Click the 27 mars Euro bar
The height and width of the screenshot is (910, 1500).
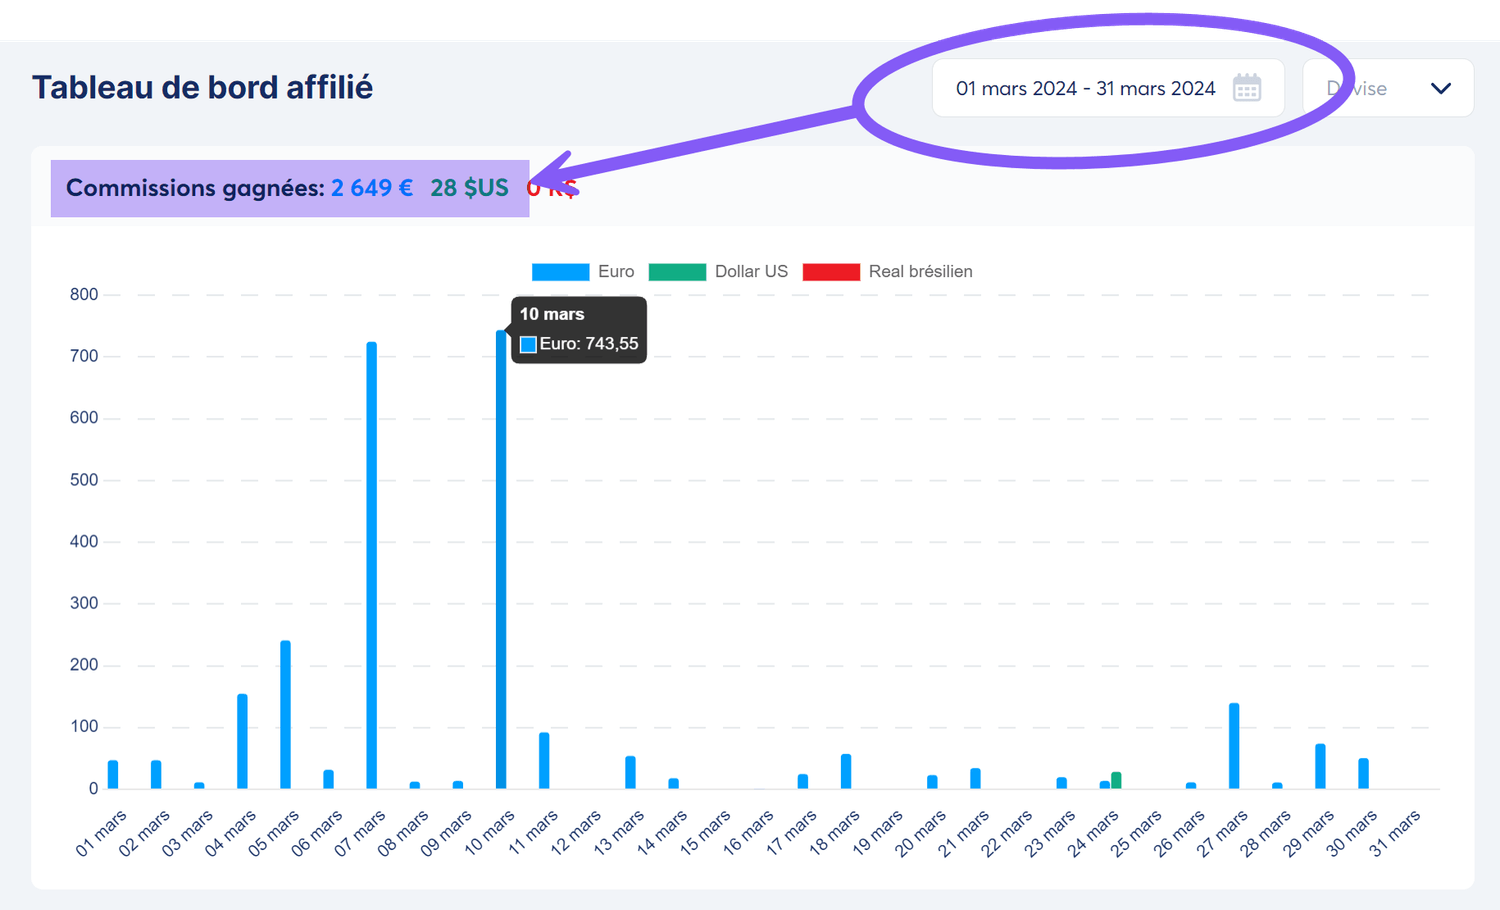pyautogui.click(x=1234, y=746)
